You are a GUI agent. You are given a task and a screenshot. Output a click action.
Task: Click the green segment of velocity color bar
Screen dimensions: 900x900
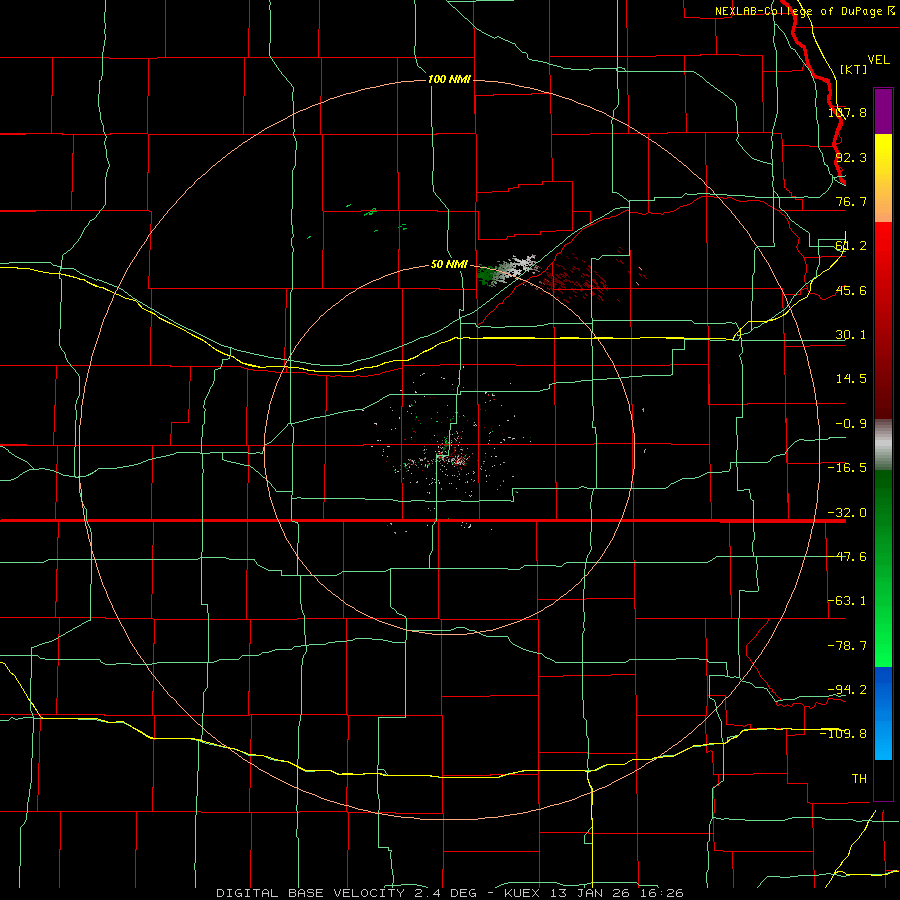883,568
